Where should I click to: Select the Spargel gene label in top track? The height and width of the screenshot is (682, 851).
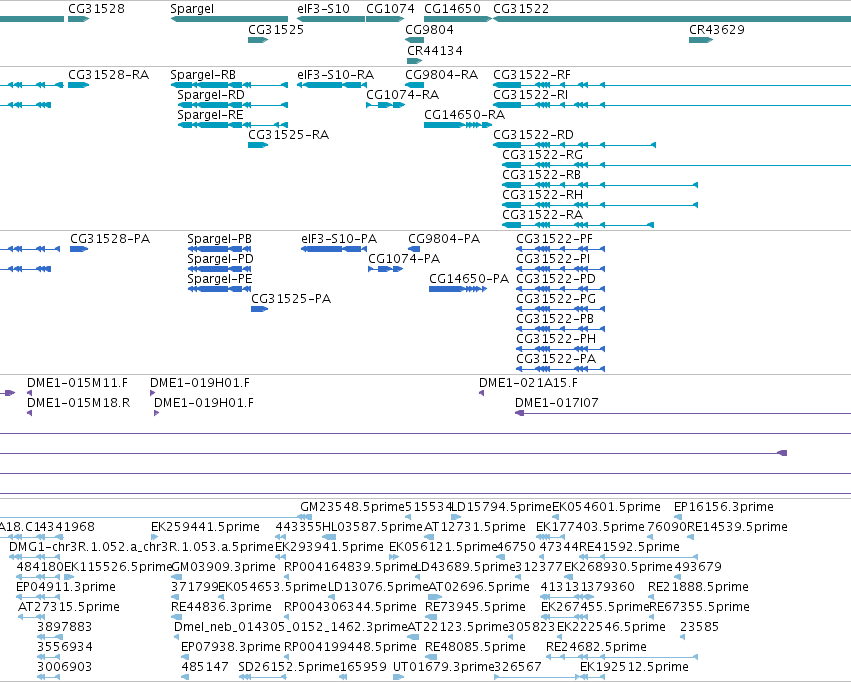[192, 9]
